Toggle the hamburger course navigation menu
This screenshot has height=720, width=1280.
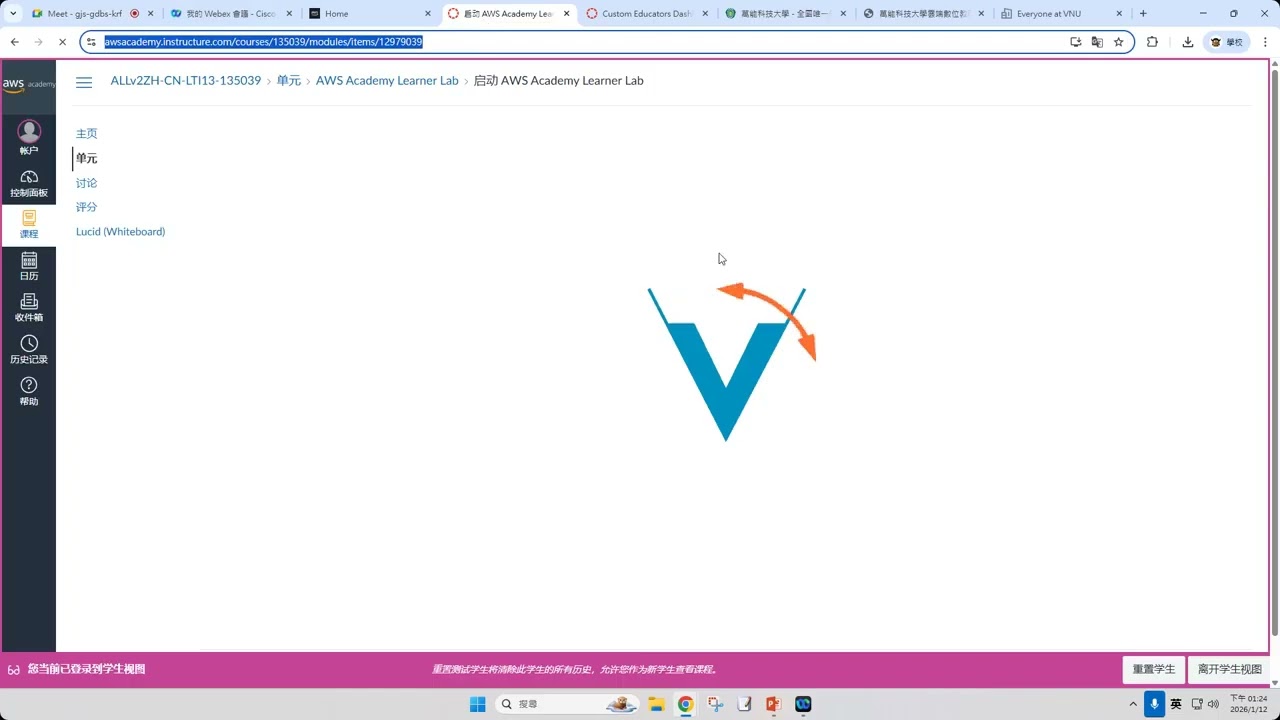(x=84, y=82)
